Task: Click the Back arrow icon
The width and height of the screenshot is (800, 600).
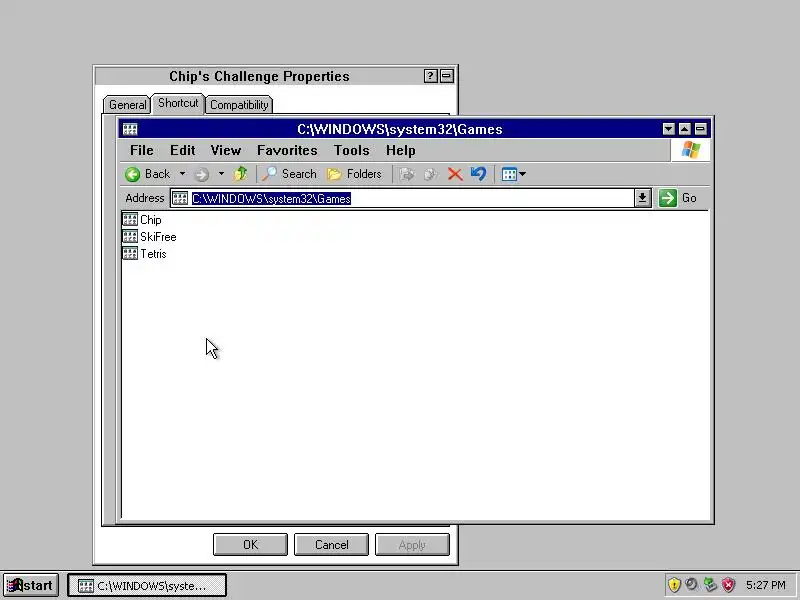Action: click(x=133, y=174)
